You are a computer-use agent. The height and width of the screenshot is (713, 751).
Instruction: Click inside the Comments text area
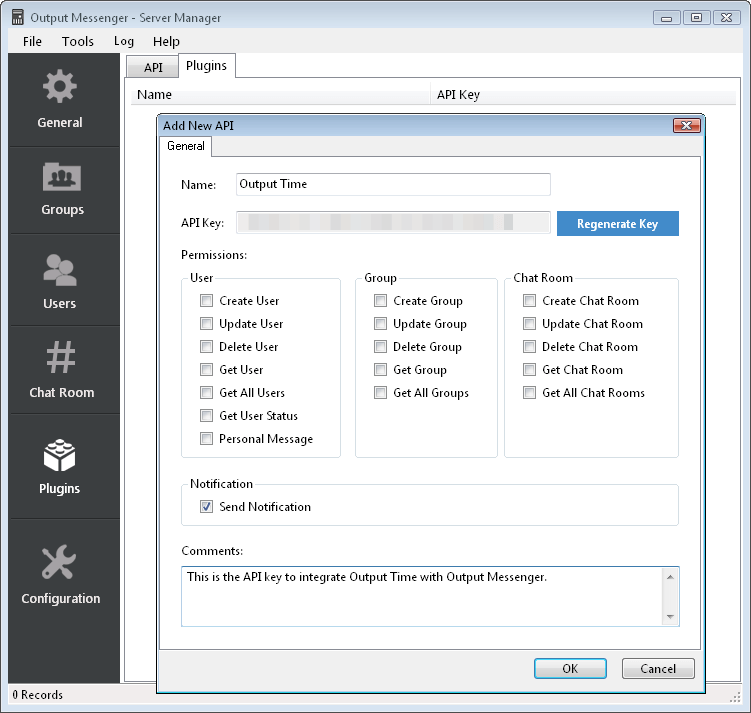tap(422, 597)
